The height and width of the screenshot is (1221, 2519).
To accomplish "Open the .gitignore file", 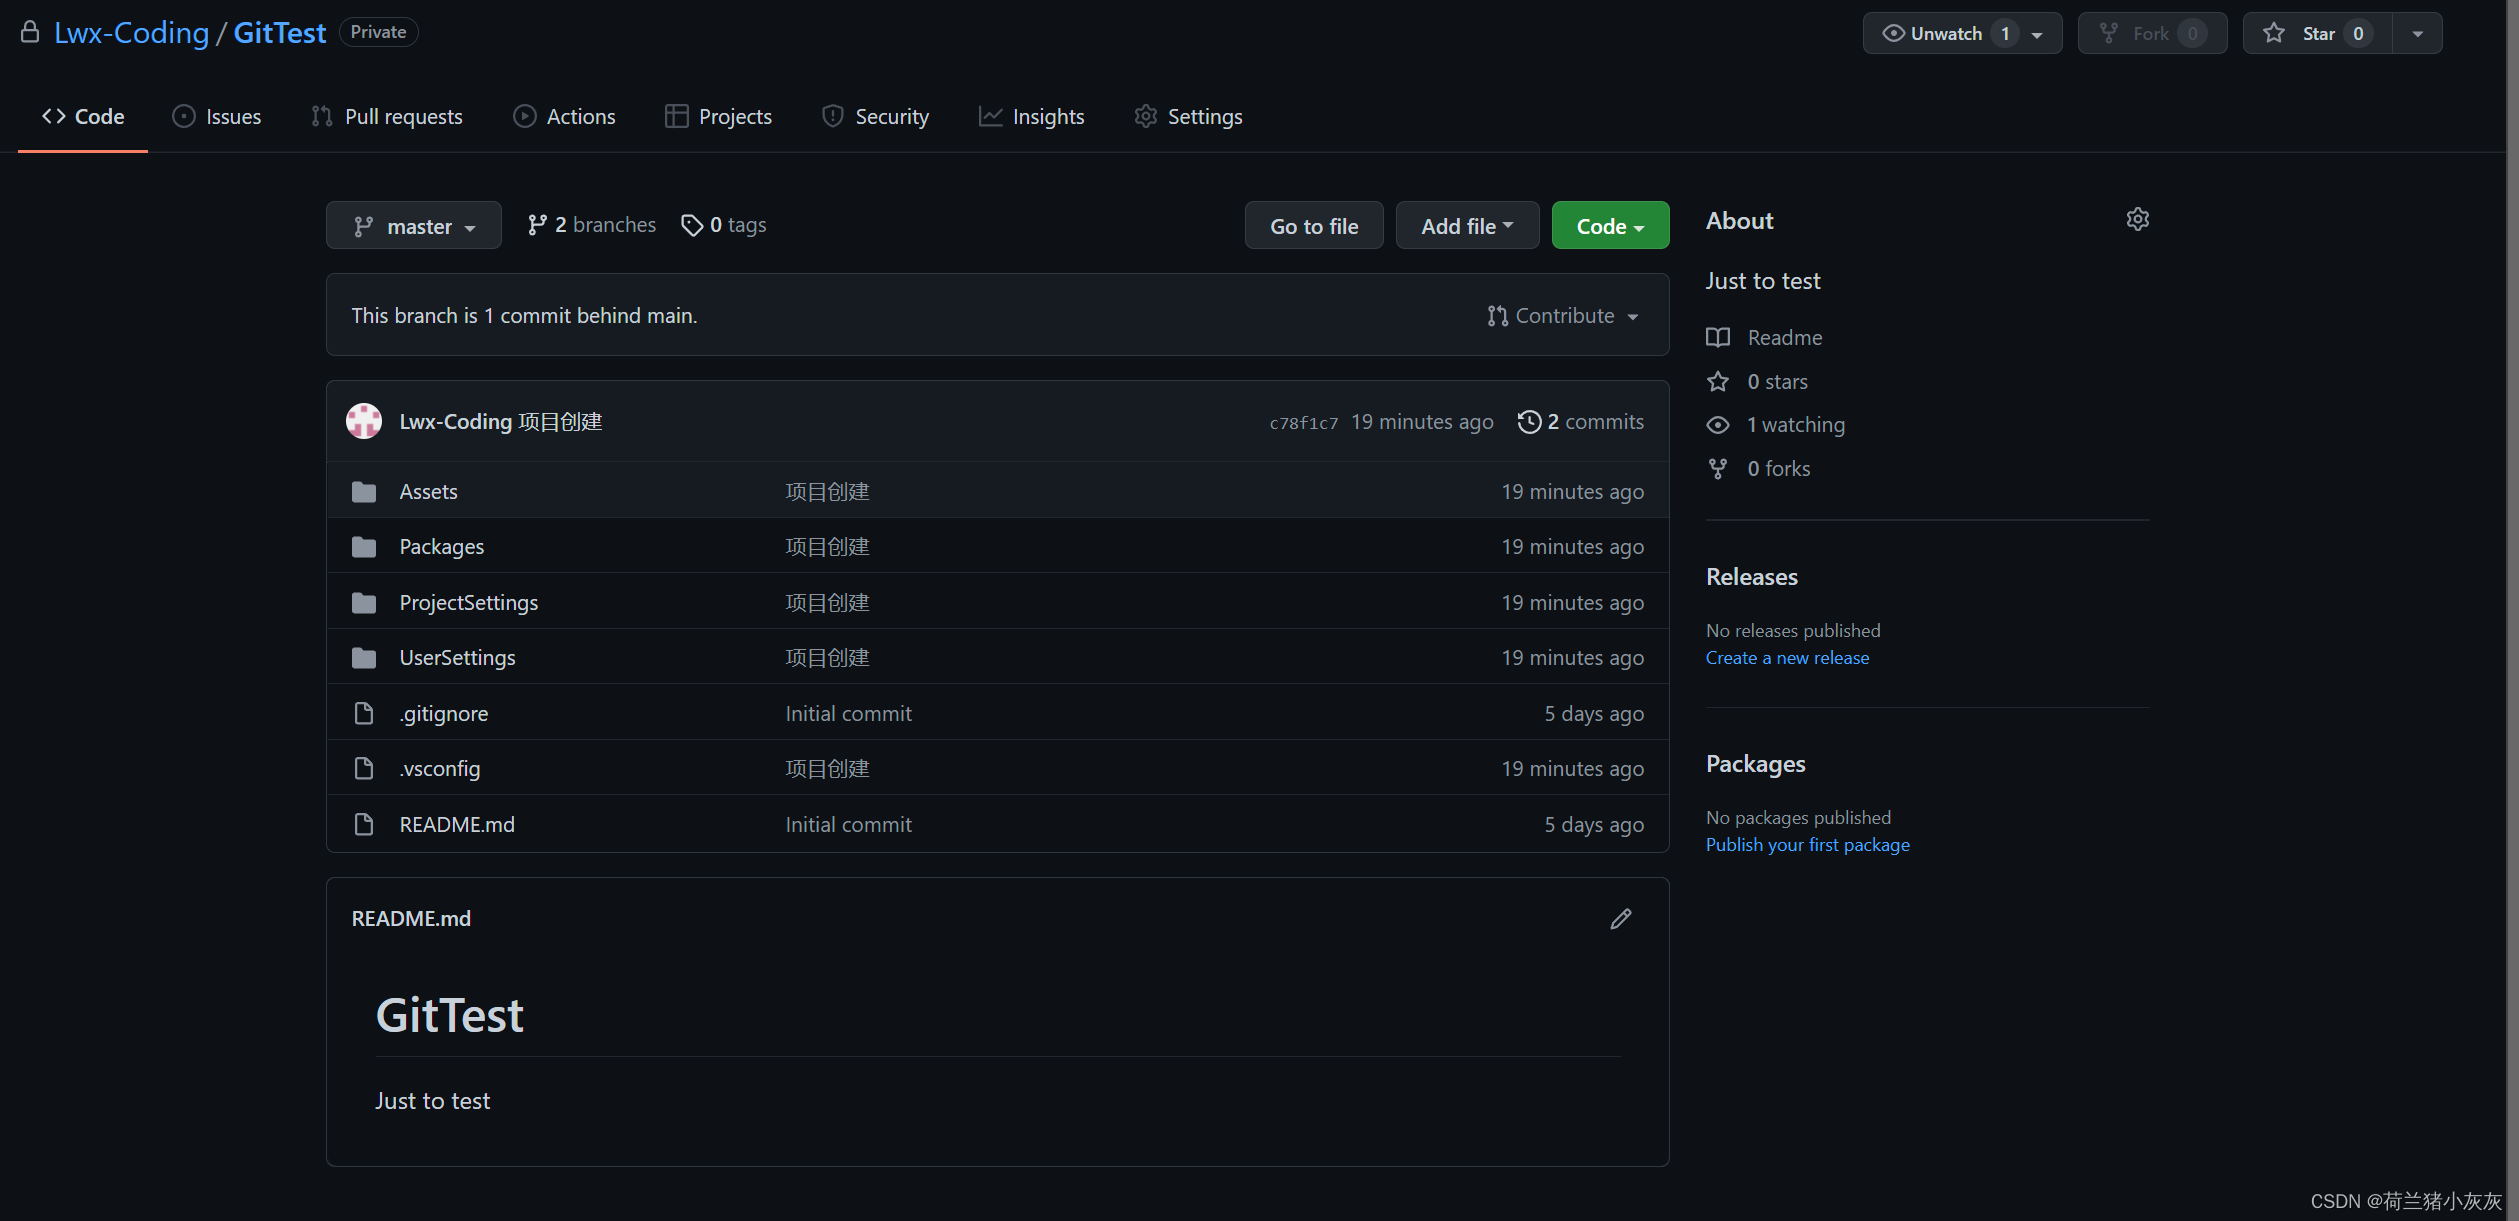I will click(443, 713).
